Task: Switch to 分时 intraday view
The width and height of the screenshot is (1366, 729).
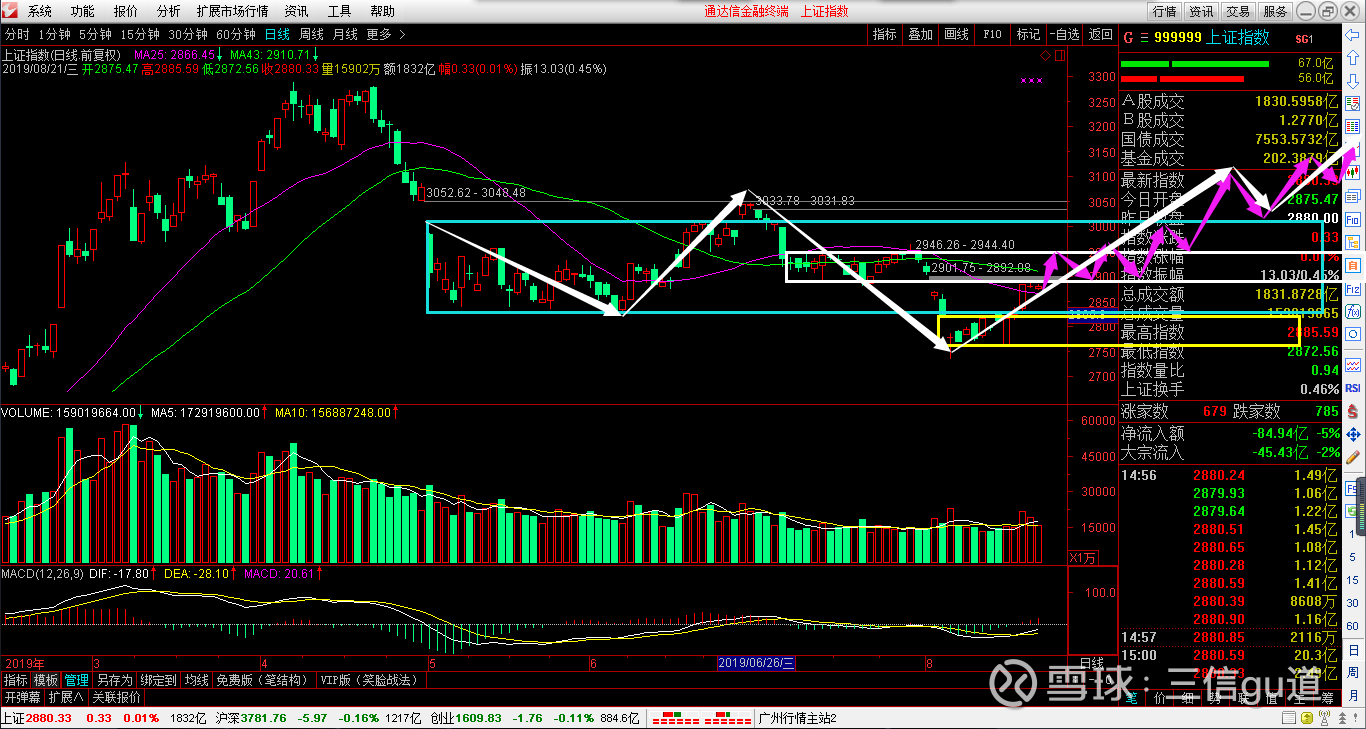Action: point(16,34)
